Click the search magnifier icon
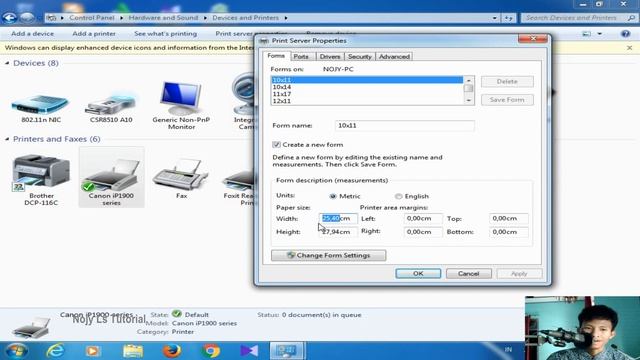640x360 pixels. [x=631, y=18]
